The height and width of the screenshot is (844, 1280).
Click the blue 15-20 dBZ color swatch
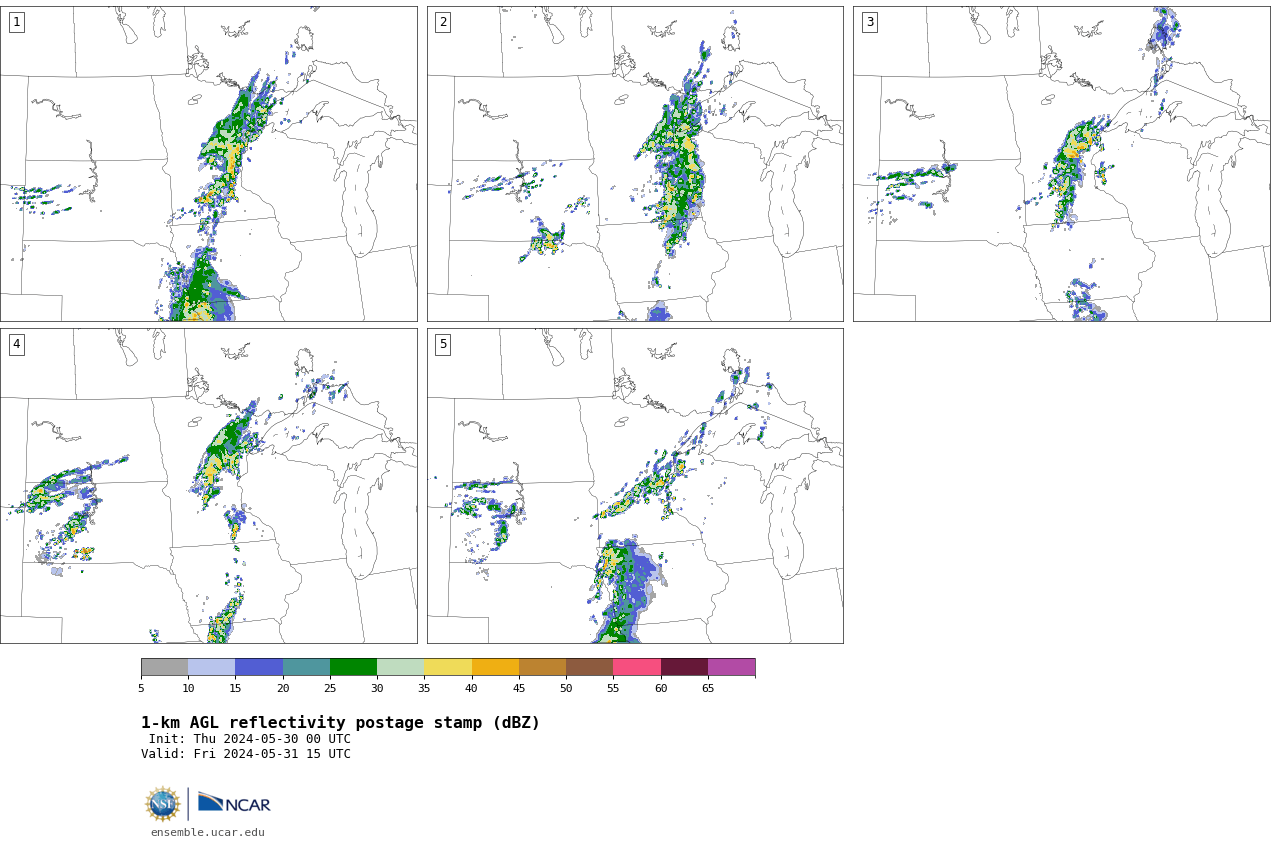tap(259, 667)
